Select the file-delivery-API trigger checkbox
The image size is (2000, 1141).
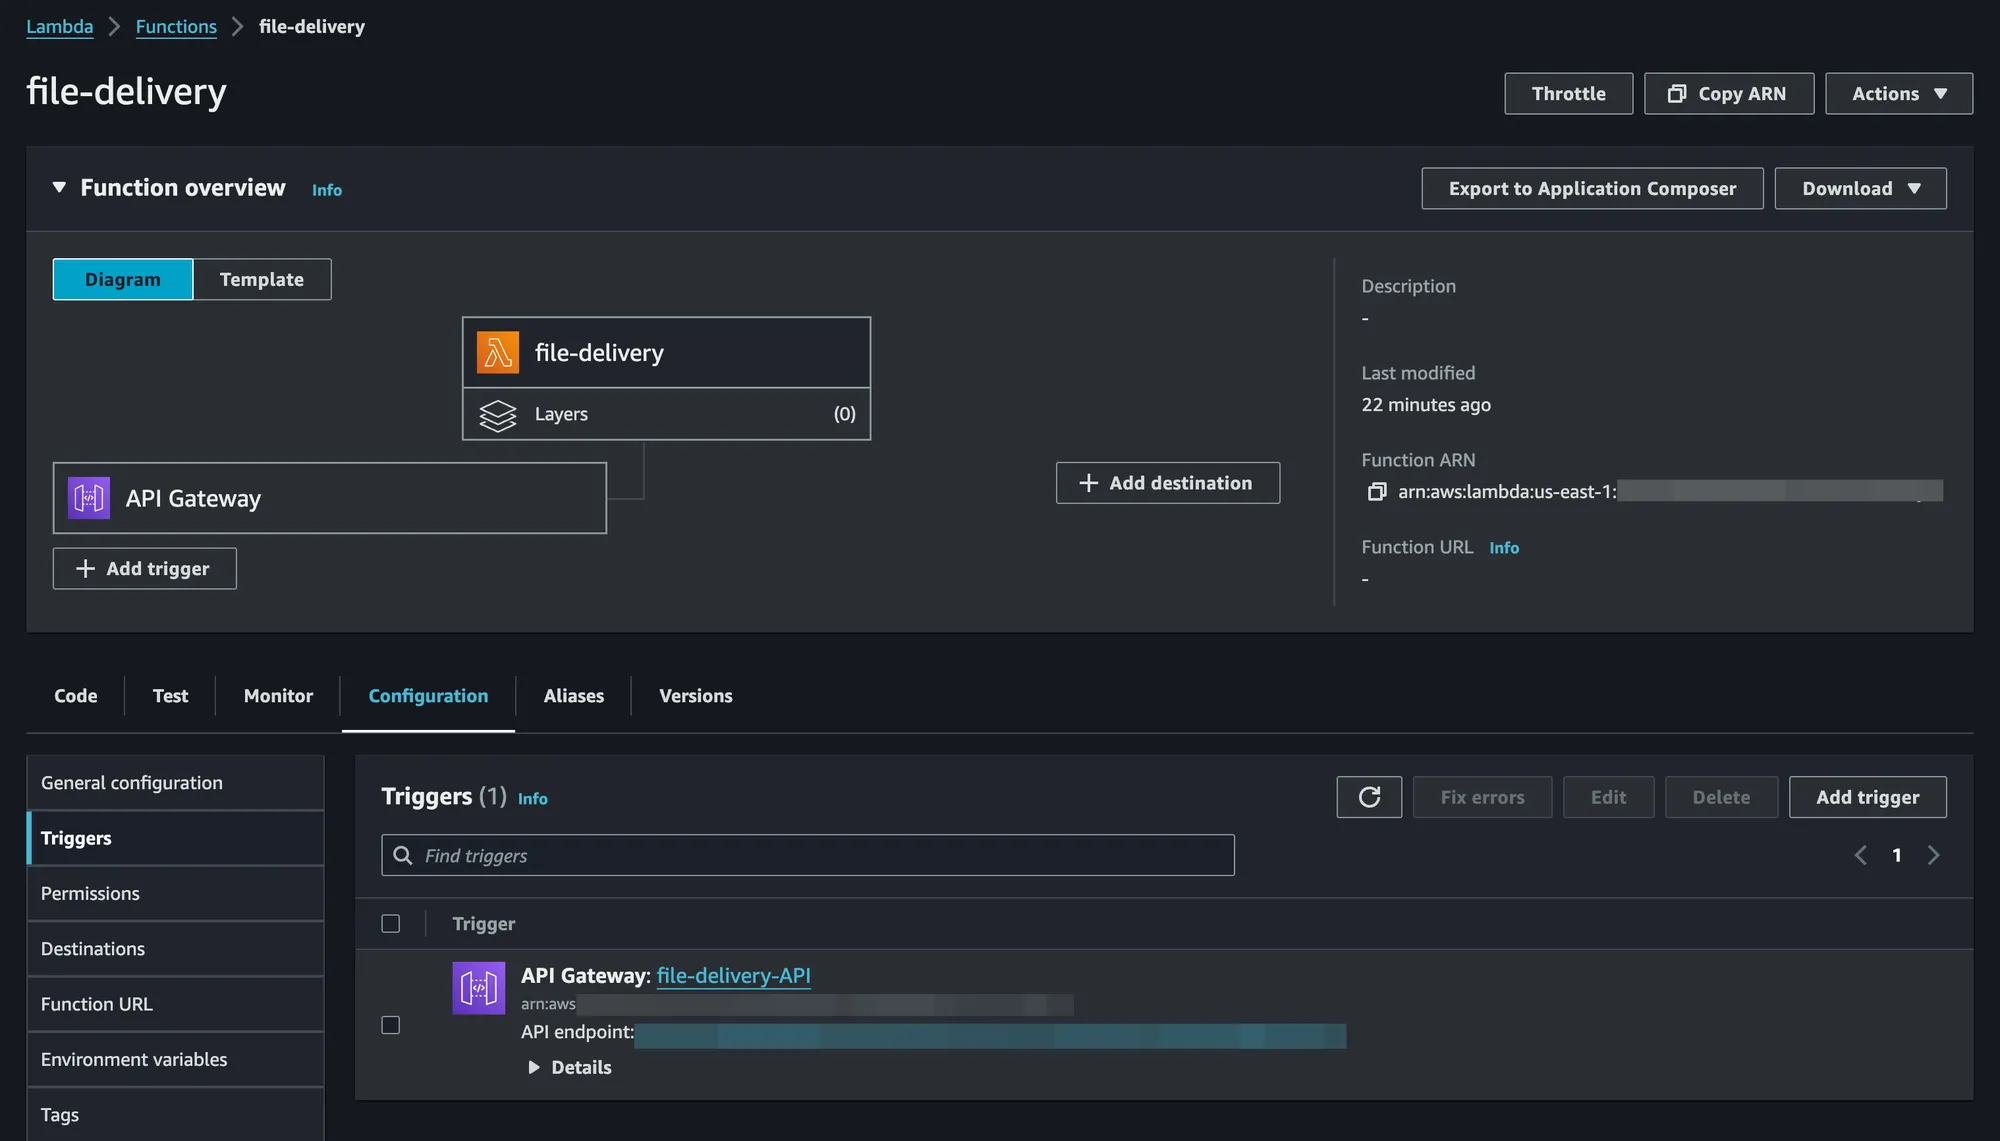click(x=391, y=1025)
